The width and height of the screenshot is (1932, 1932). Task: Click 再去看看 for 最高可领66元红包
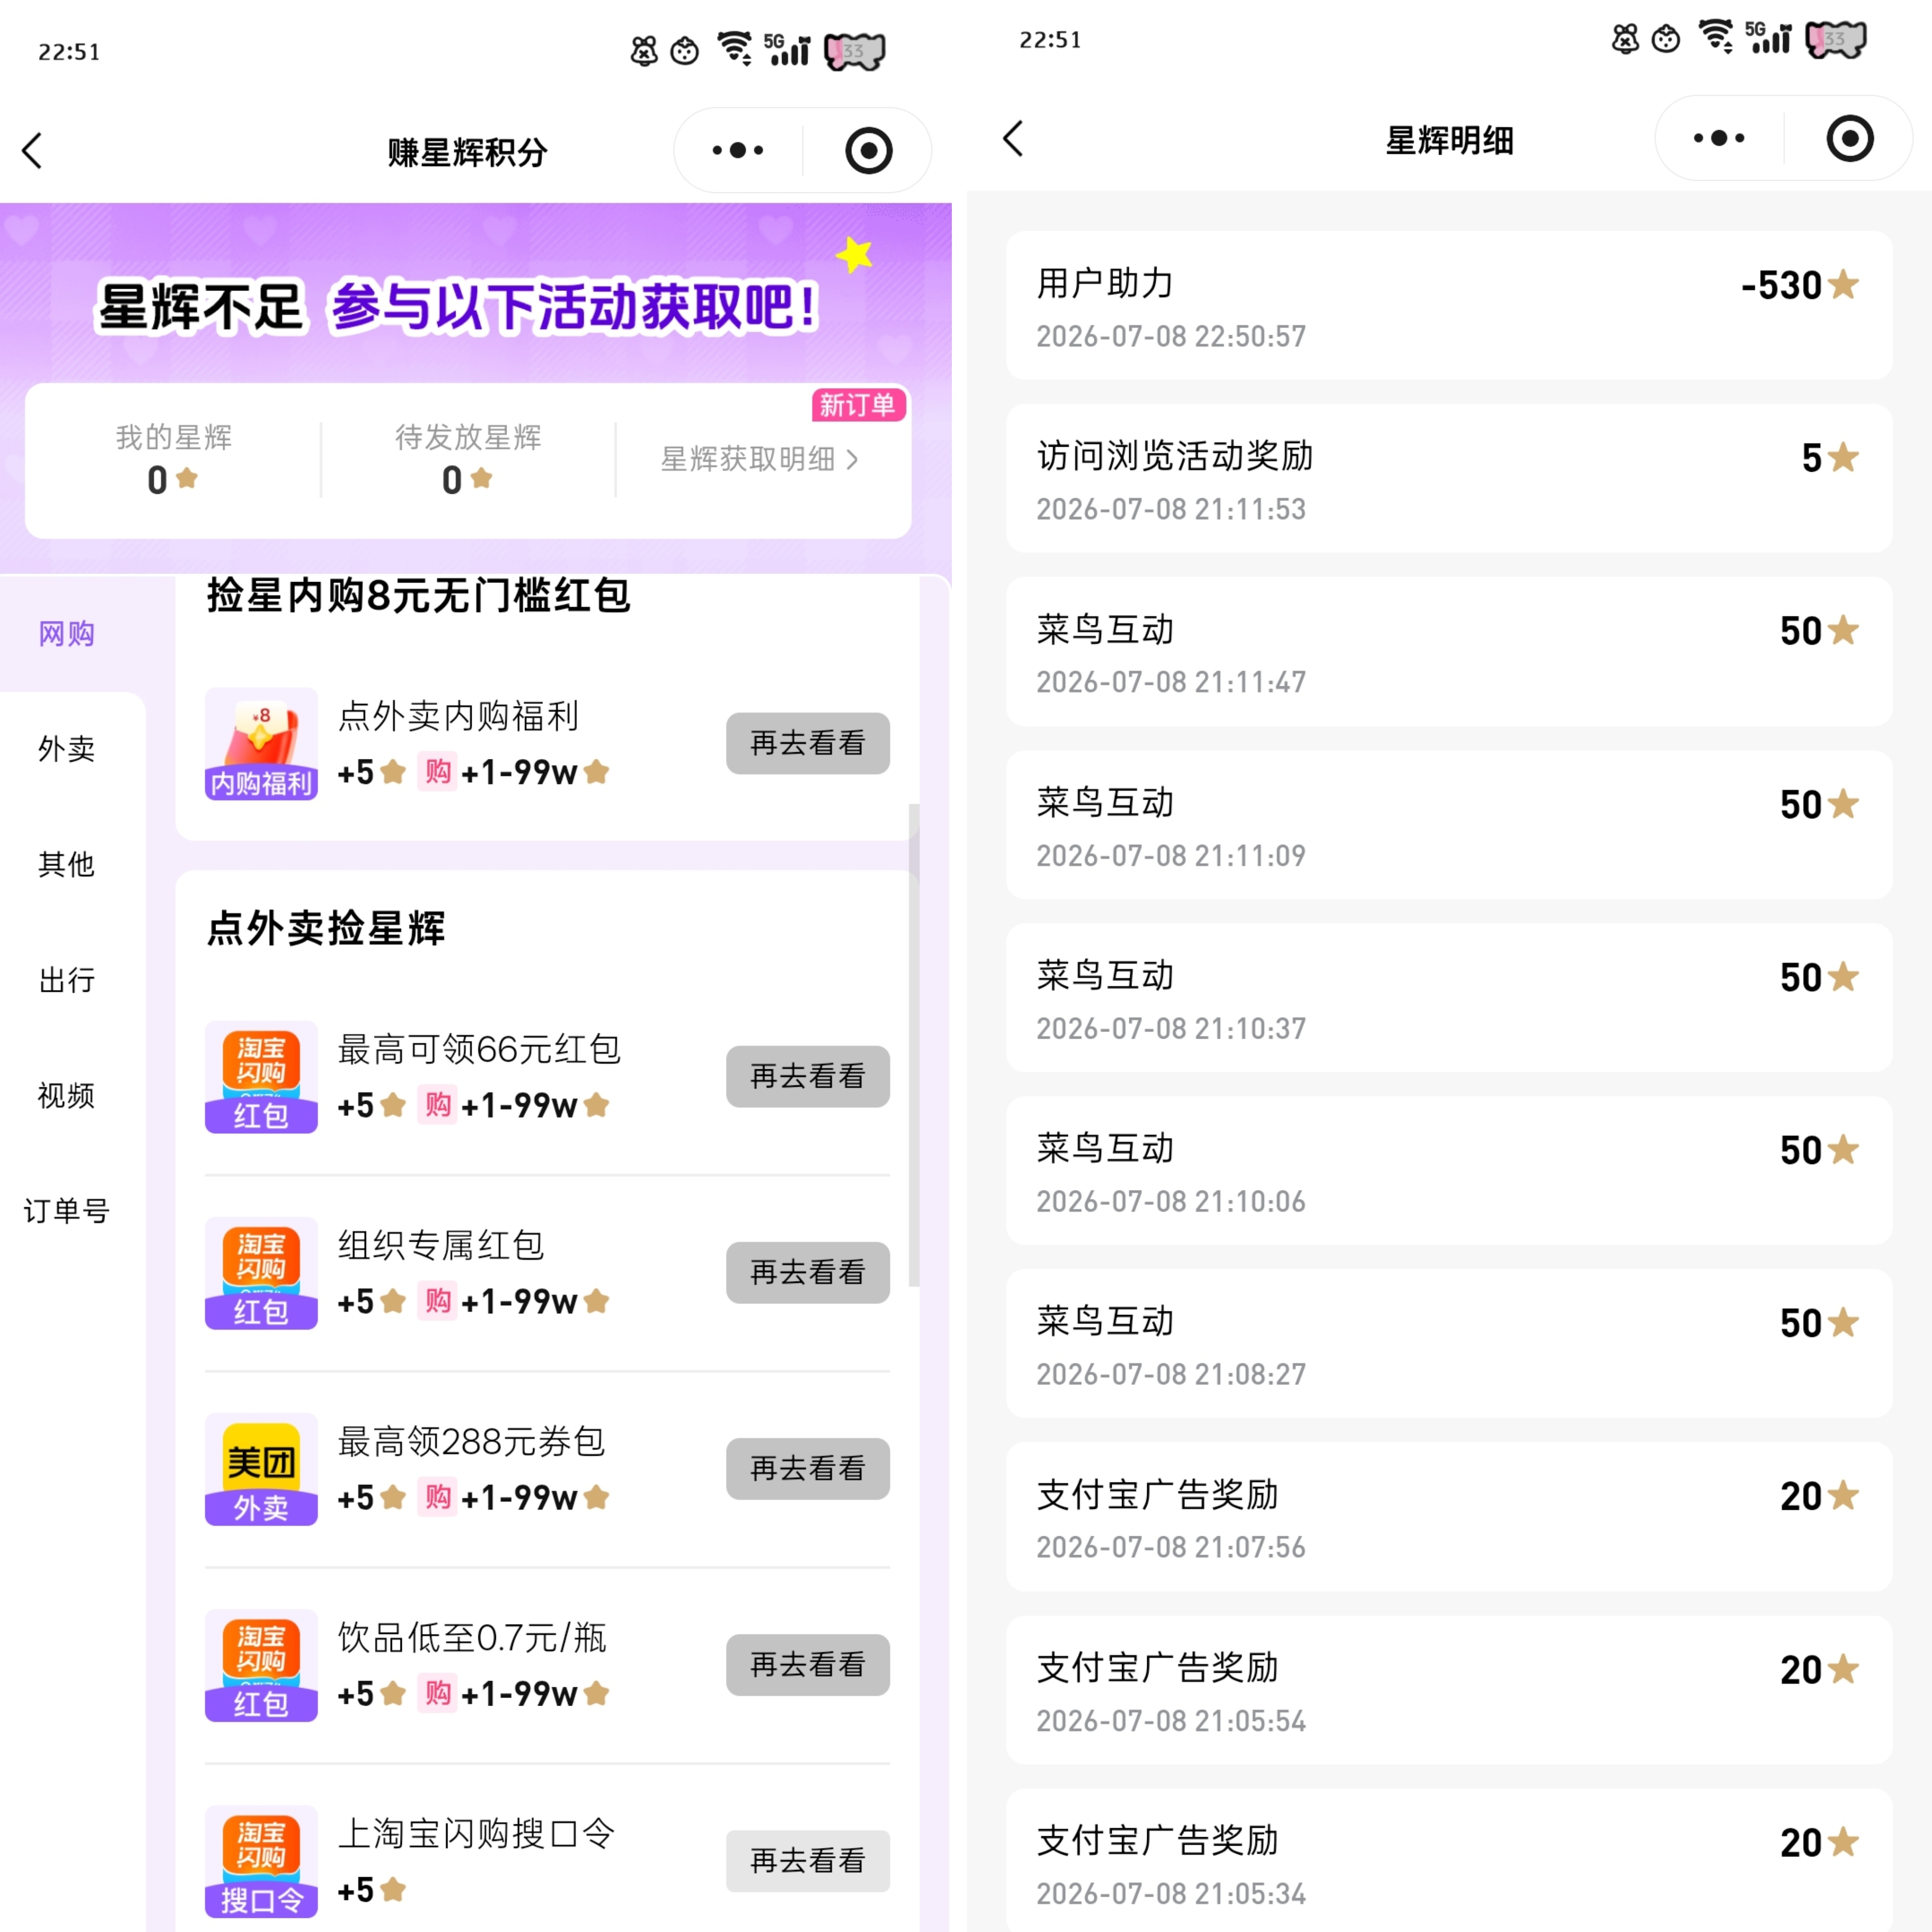[x=808, y=1076]
